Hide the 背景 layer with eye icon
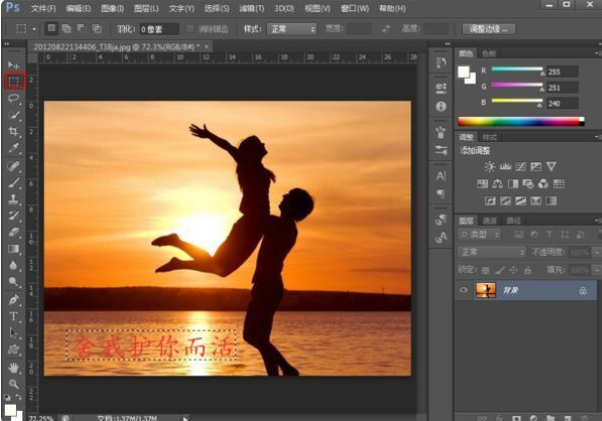Image resolution: width=602 pixels, height=421 pixels. tap(463, 290)
